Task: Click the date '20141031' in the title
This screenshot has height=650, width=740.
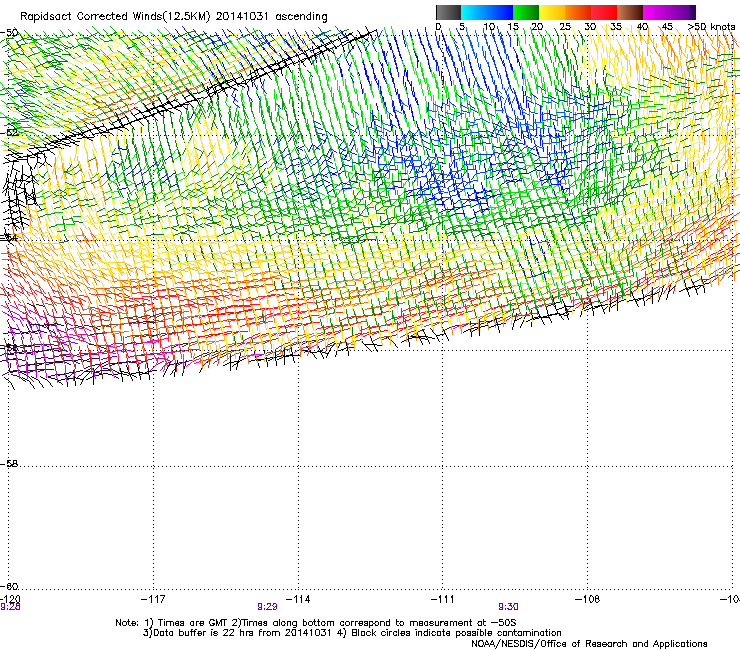Action: (242, 17)
